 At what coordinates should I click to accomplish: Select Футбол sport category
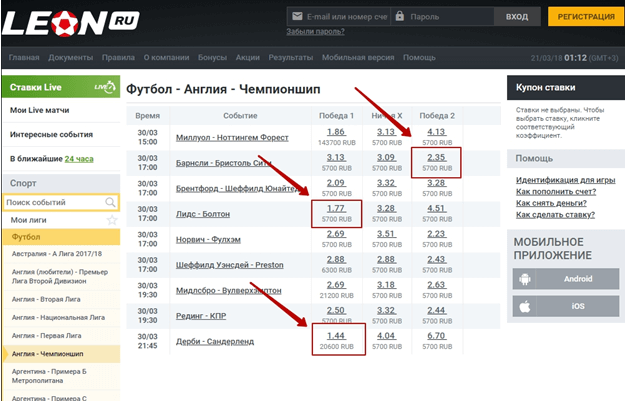61,237
